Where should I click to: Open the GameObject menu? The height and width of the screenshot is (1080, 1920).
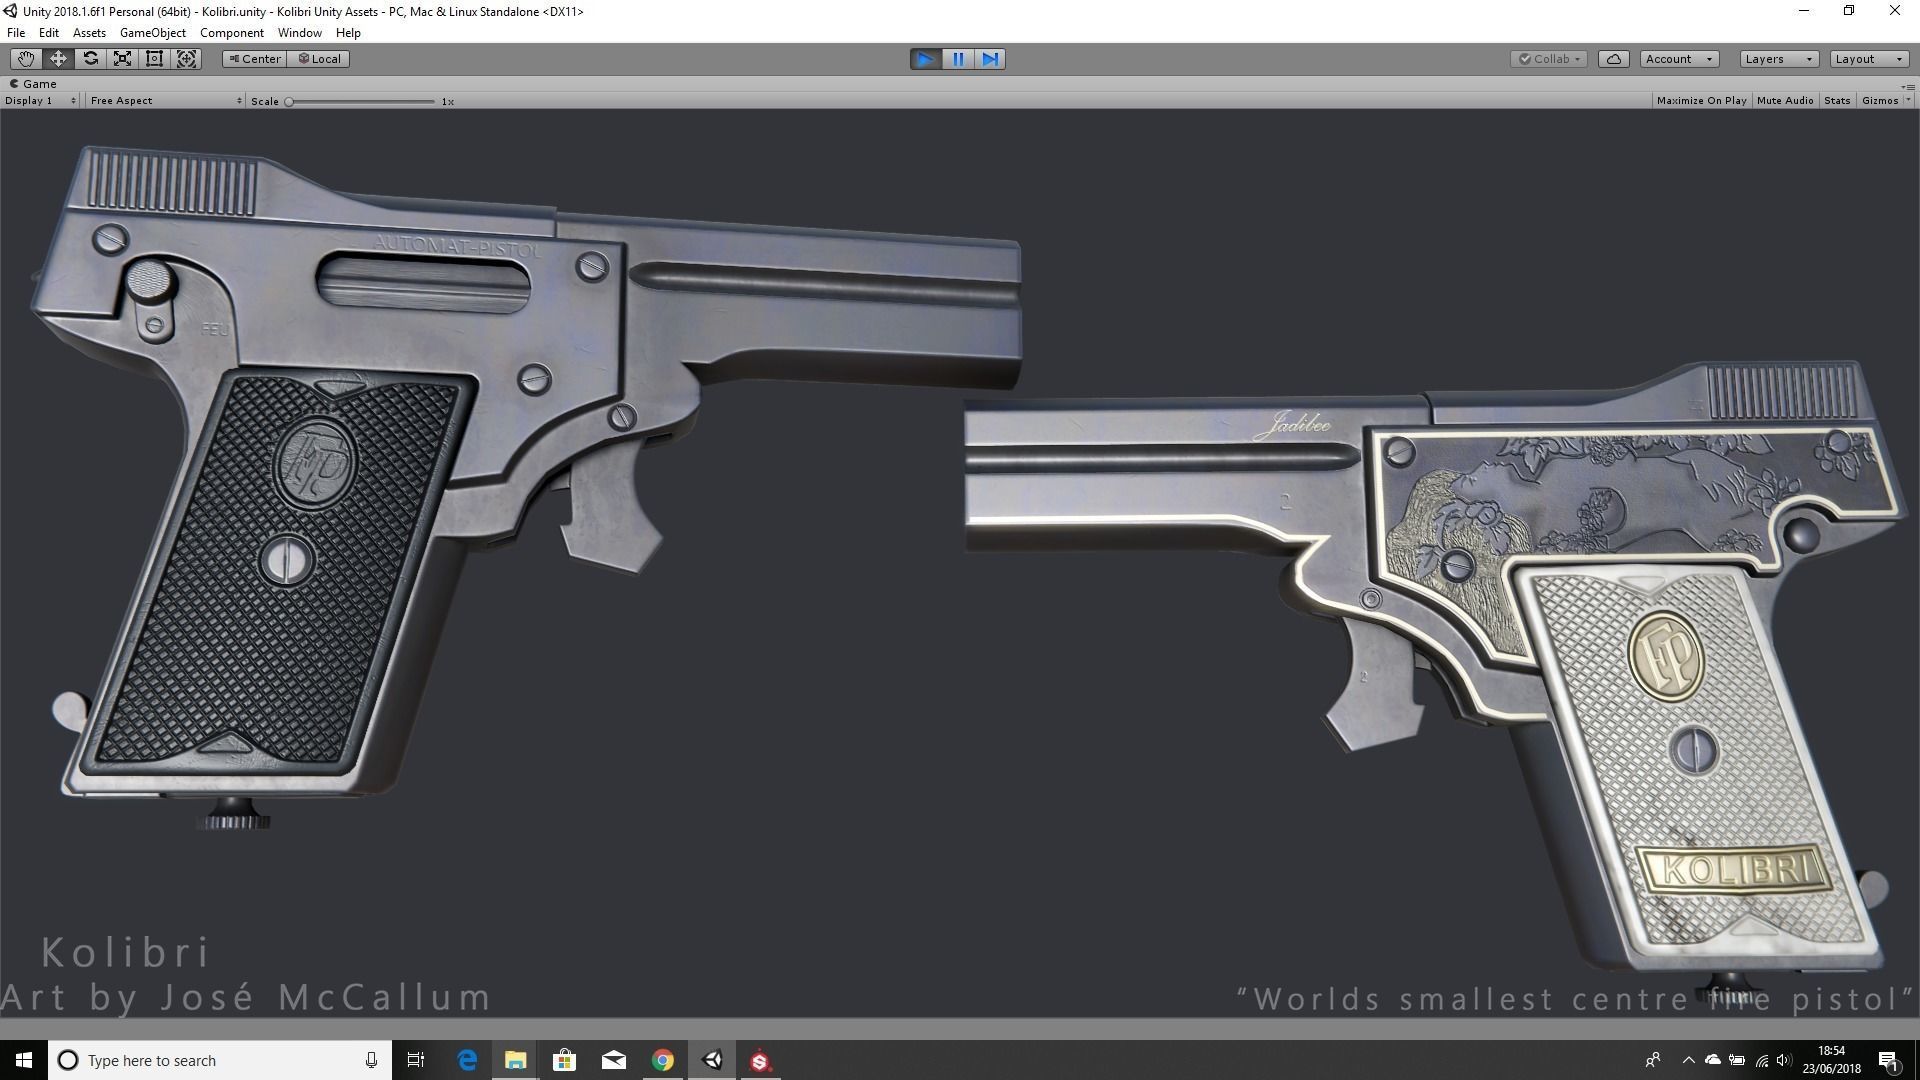pyautogui.click(x=152, y=33)
